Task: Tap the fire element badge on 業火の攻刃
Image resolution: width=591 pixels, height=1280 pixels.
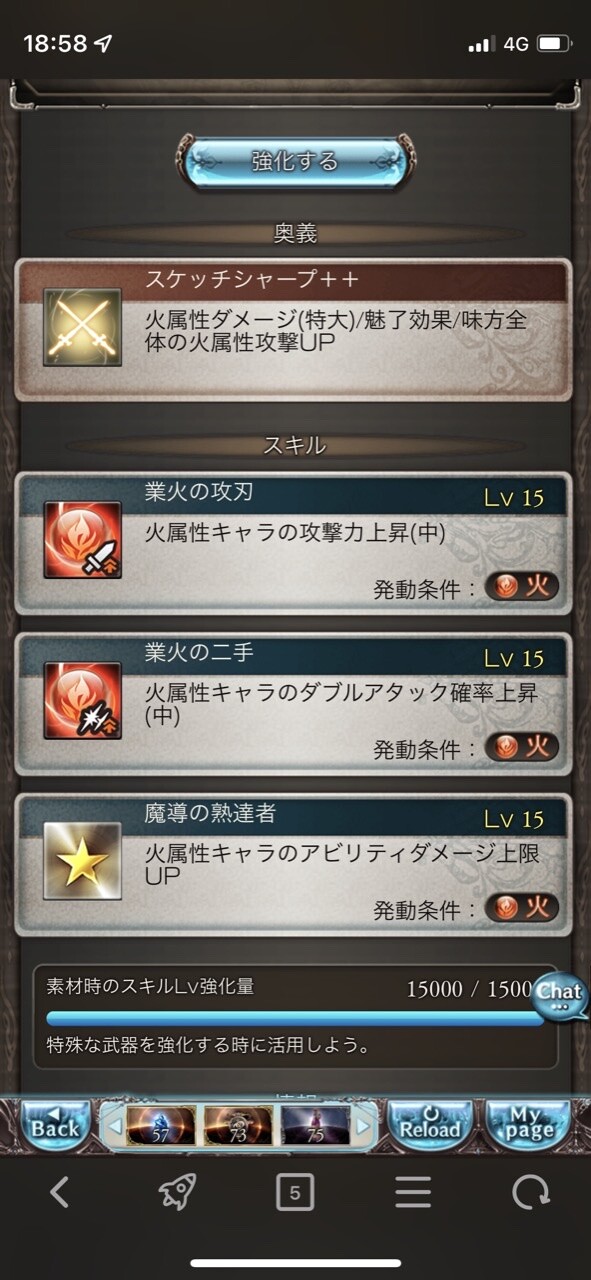Action: tap(521, 587)
